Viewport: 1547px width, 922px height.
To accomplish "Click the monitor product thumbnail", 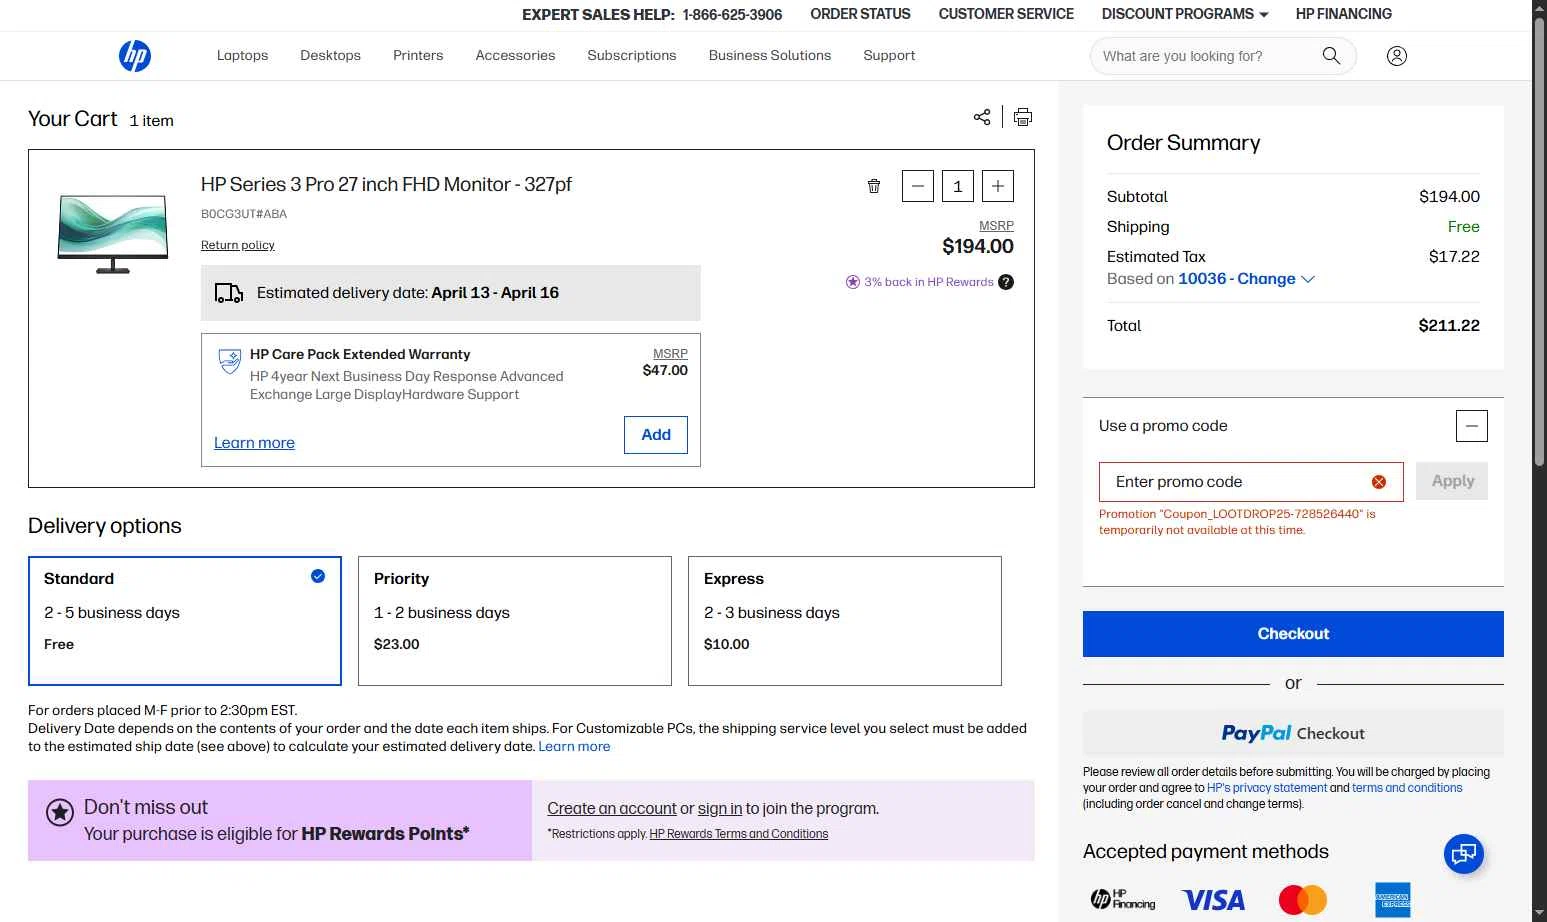I will 113,234.
